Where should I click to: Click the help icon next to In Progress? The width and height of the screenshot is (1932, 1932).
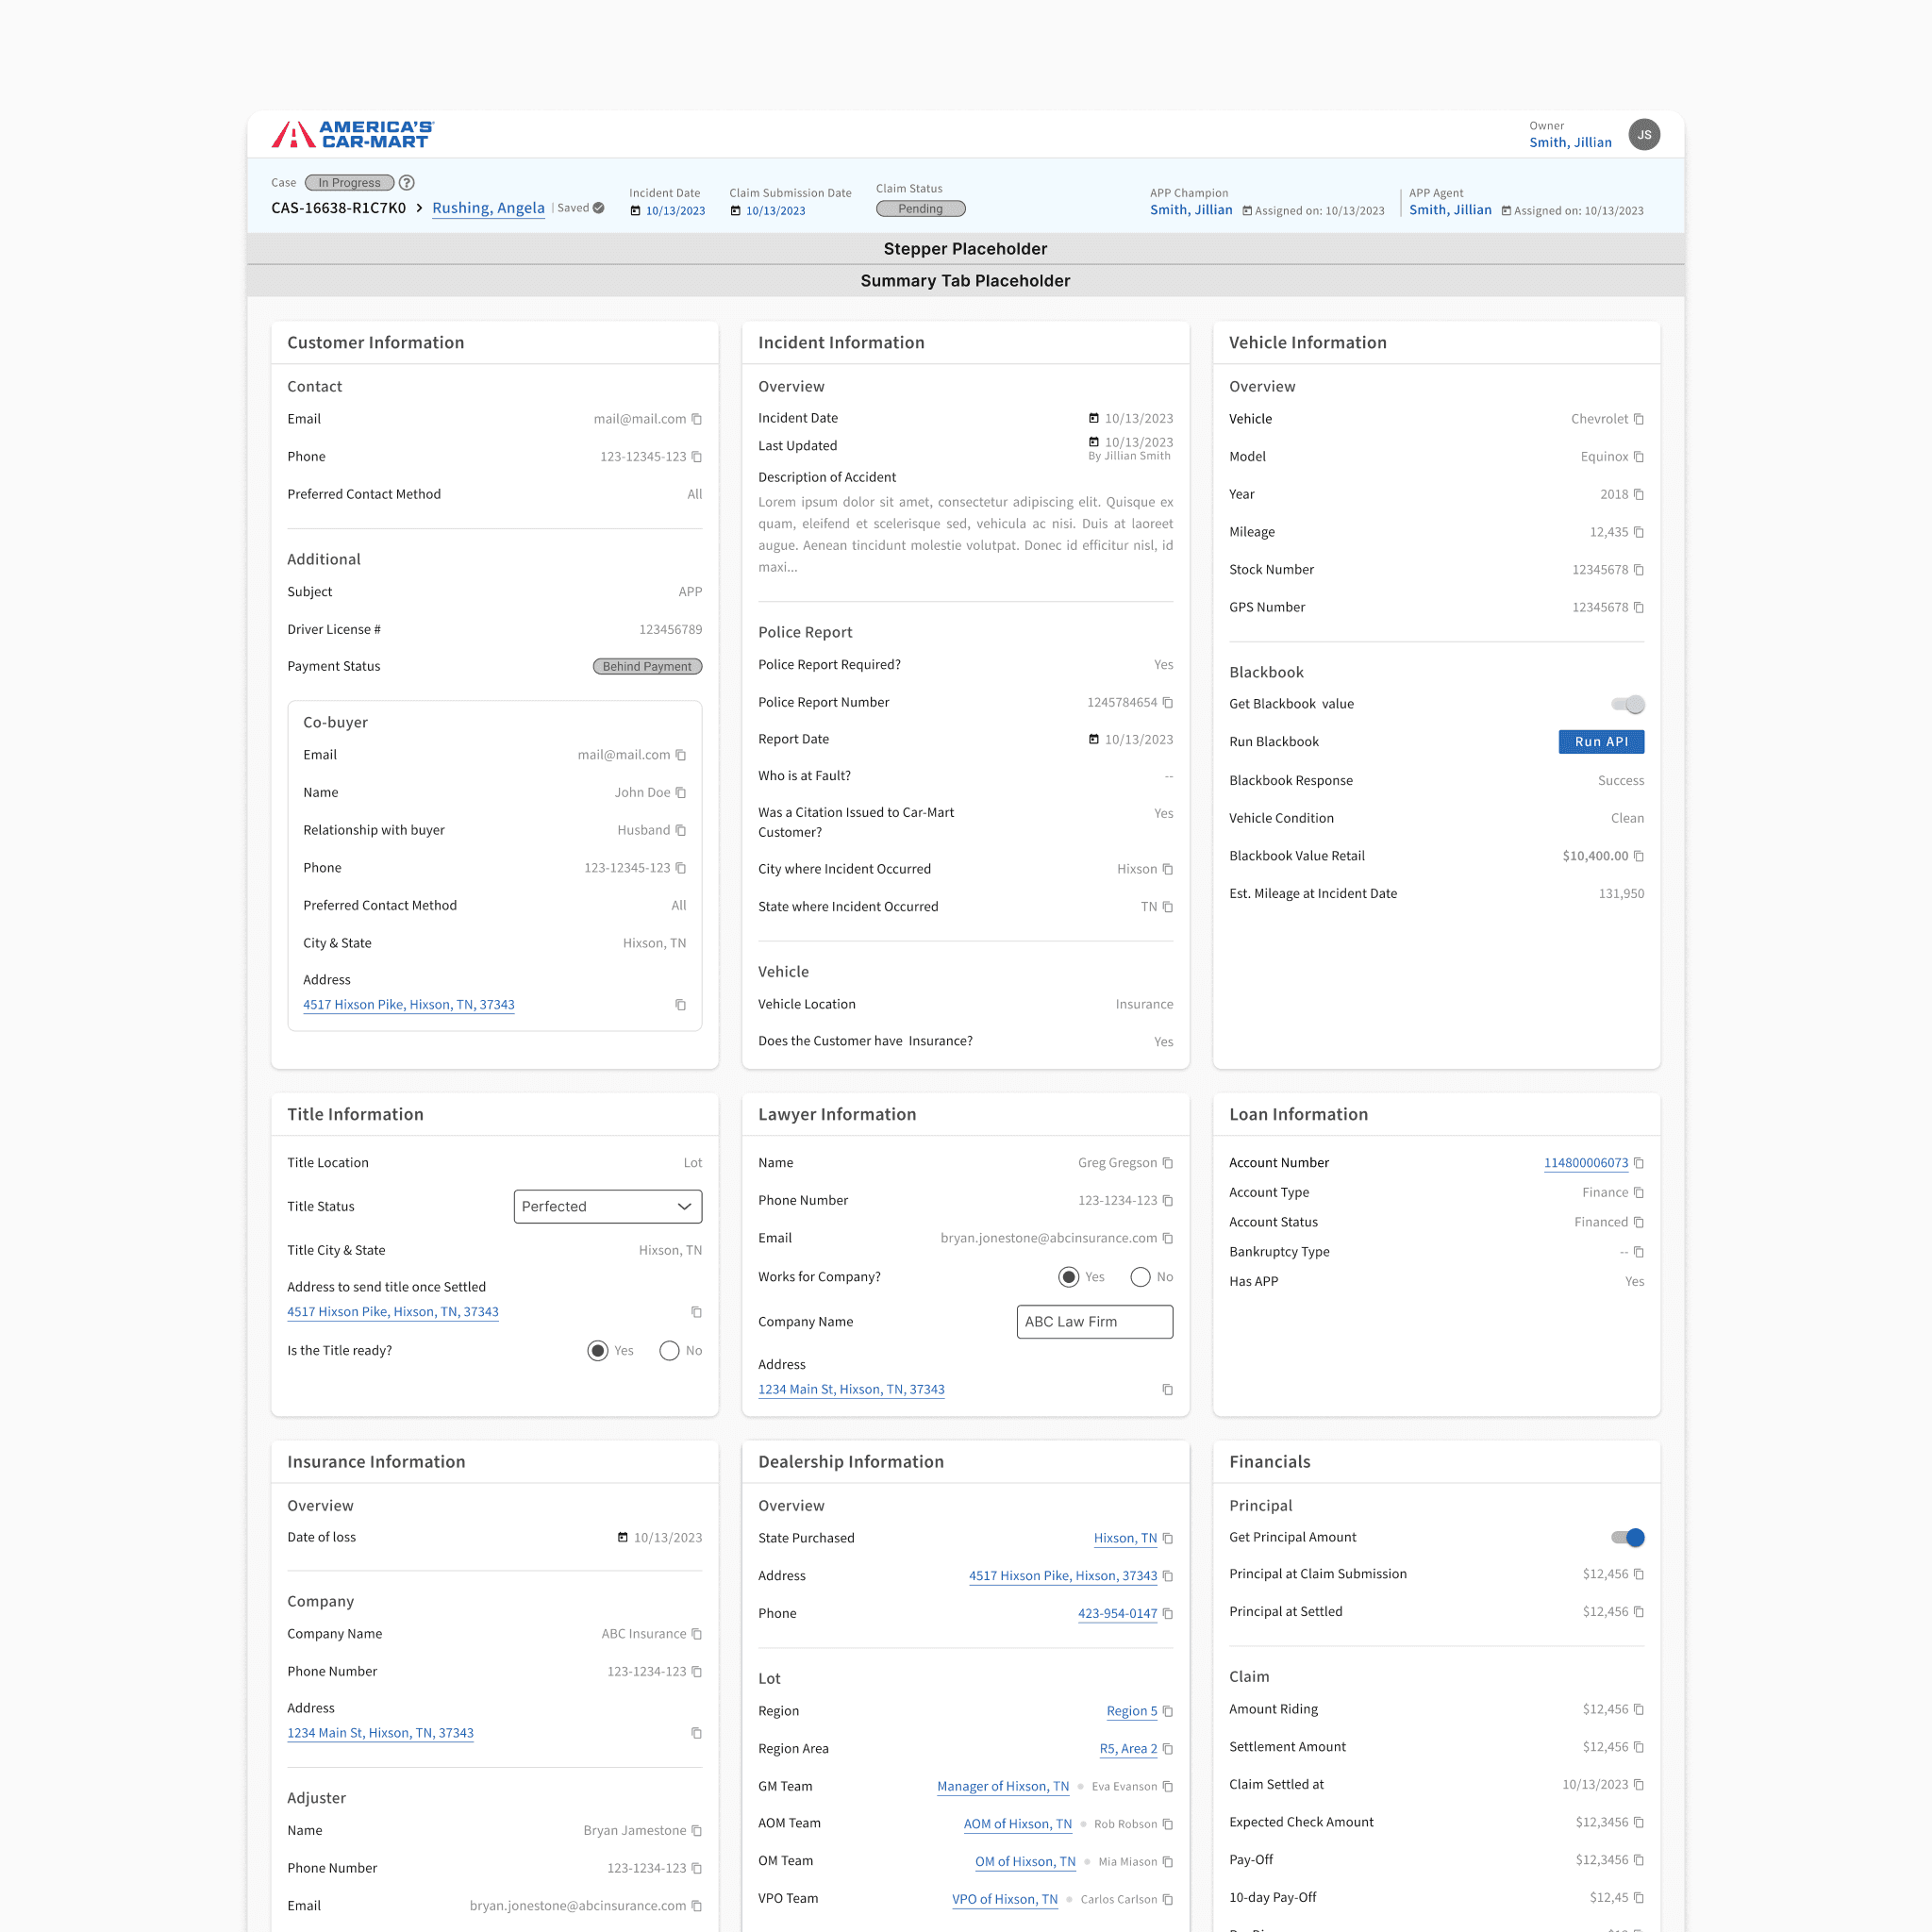(x=406, y=183)
